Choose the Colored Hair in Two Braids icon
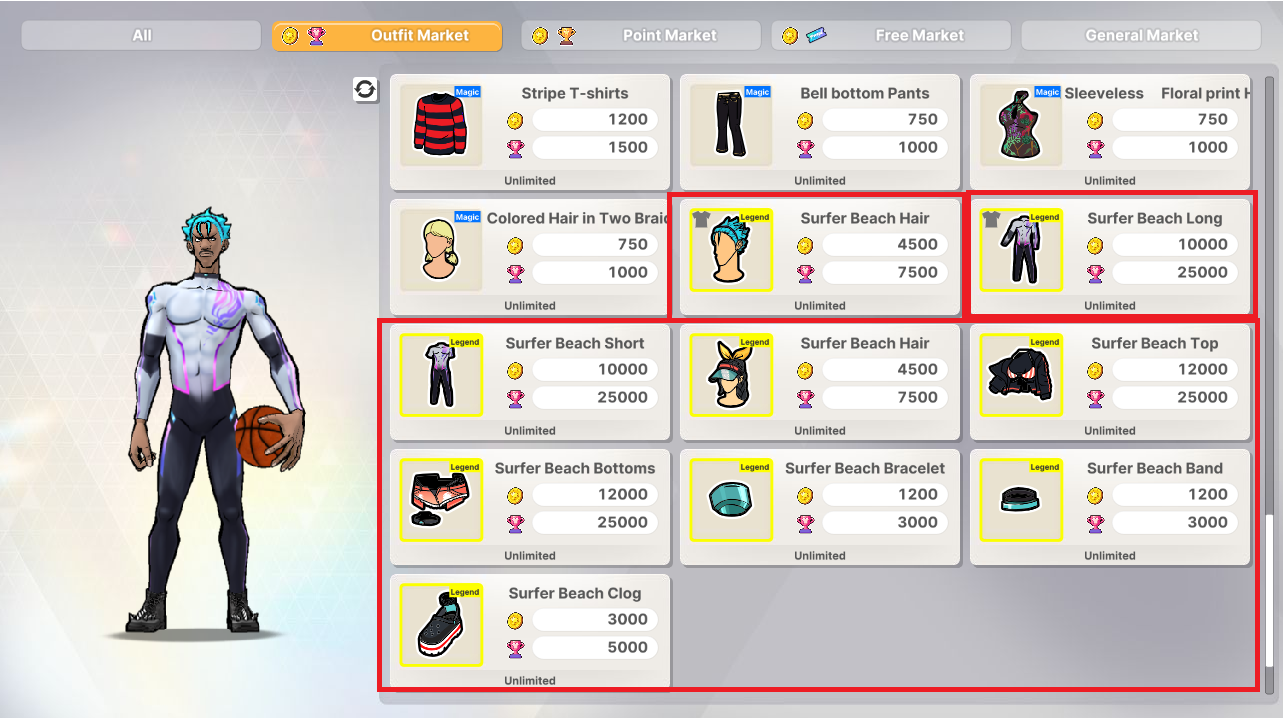The height and width of the screenshot is (718, 1283). (441, 250)
